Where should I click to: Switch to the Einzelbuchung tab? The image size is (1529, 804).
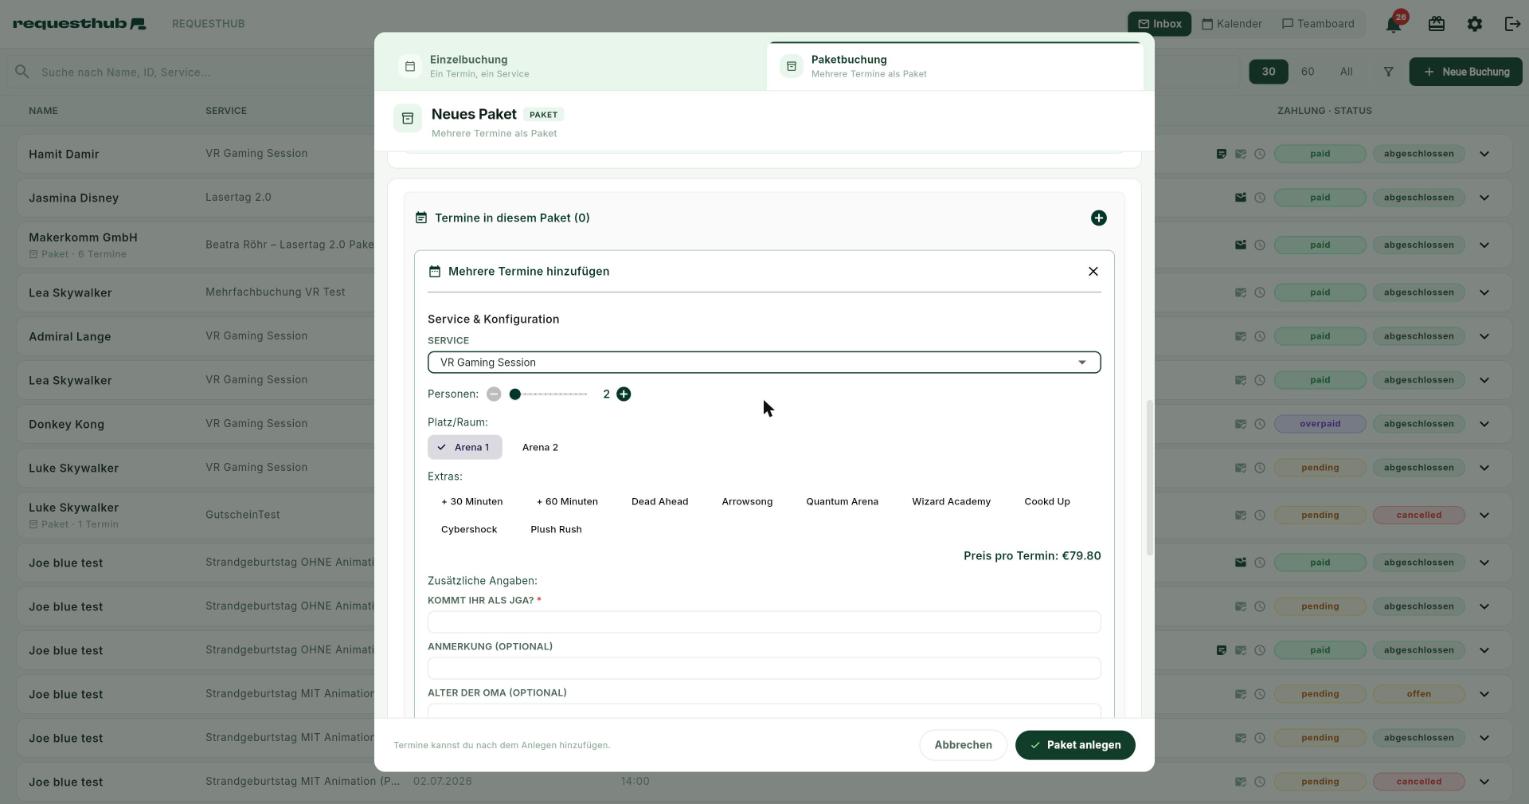pyautogui.click(x=571, y=66)
